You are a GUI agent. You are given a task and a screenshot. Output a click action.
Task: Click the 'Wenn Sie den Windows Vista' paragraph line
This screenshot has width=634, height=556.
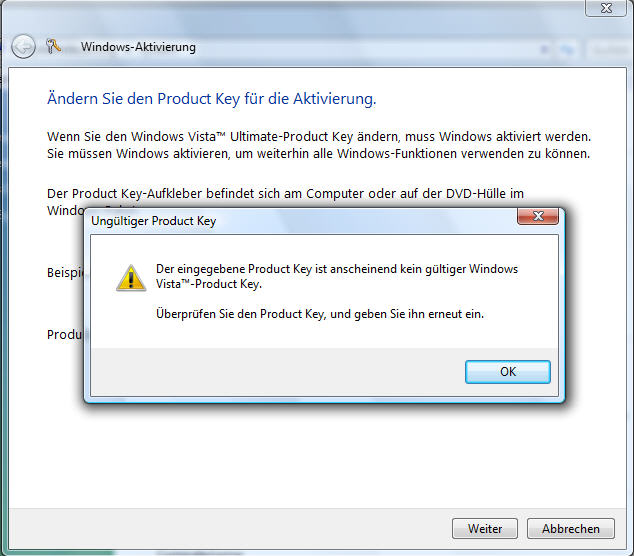(x=319, y=135)
